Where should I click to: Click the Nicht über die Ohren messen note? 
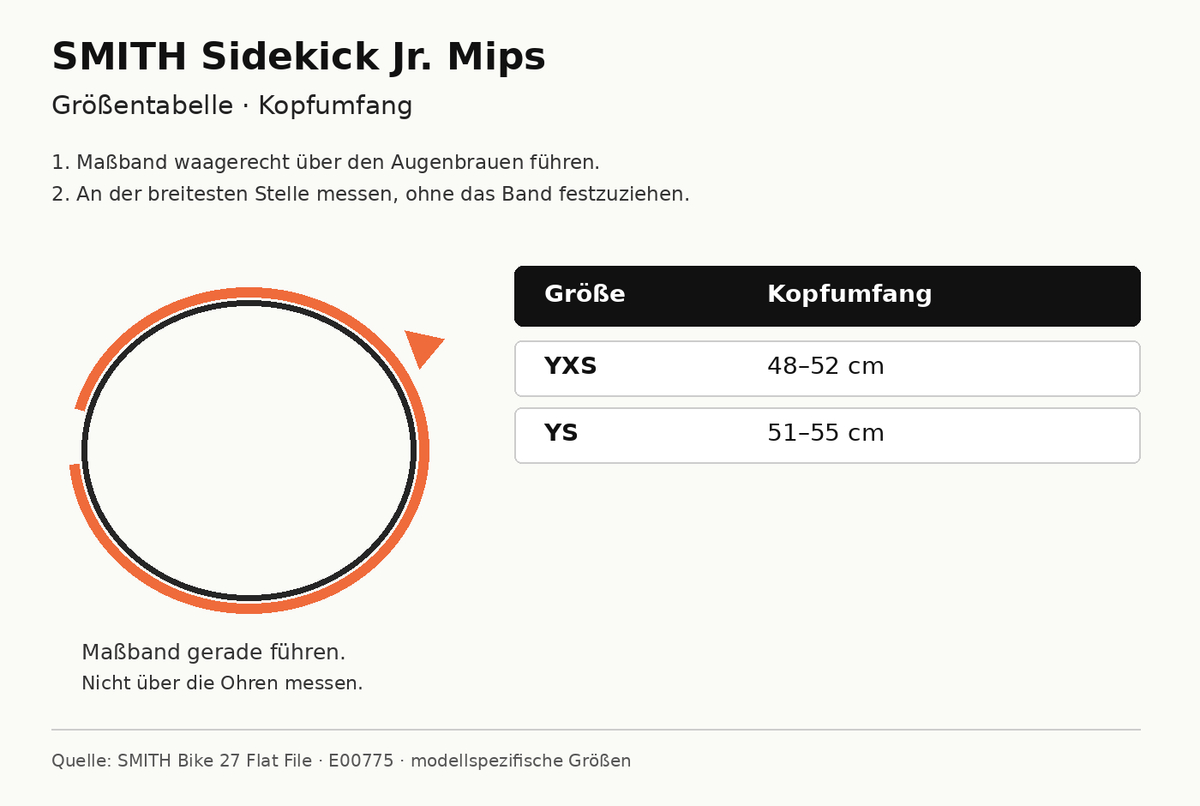222,684
